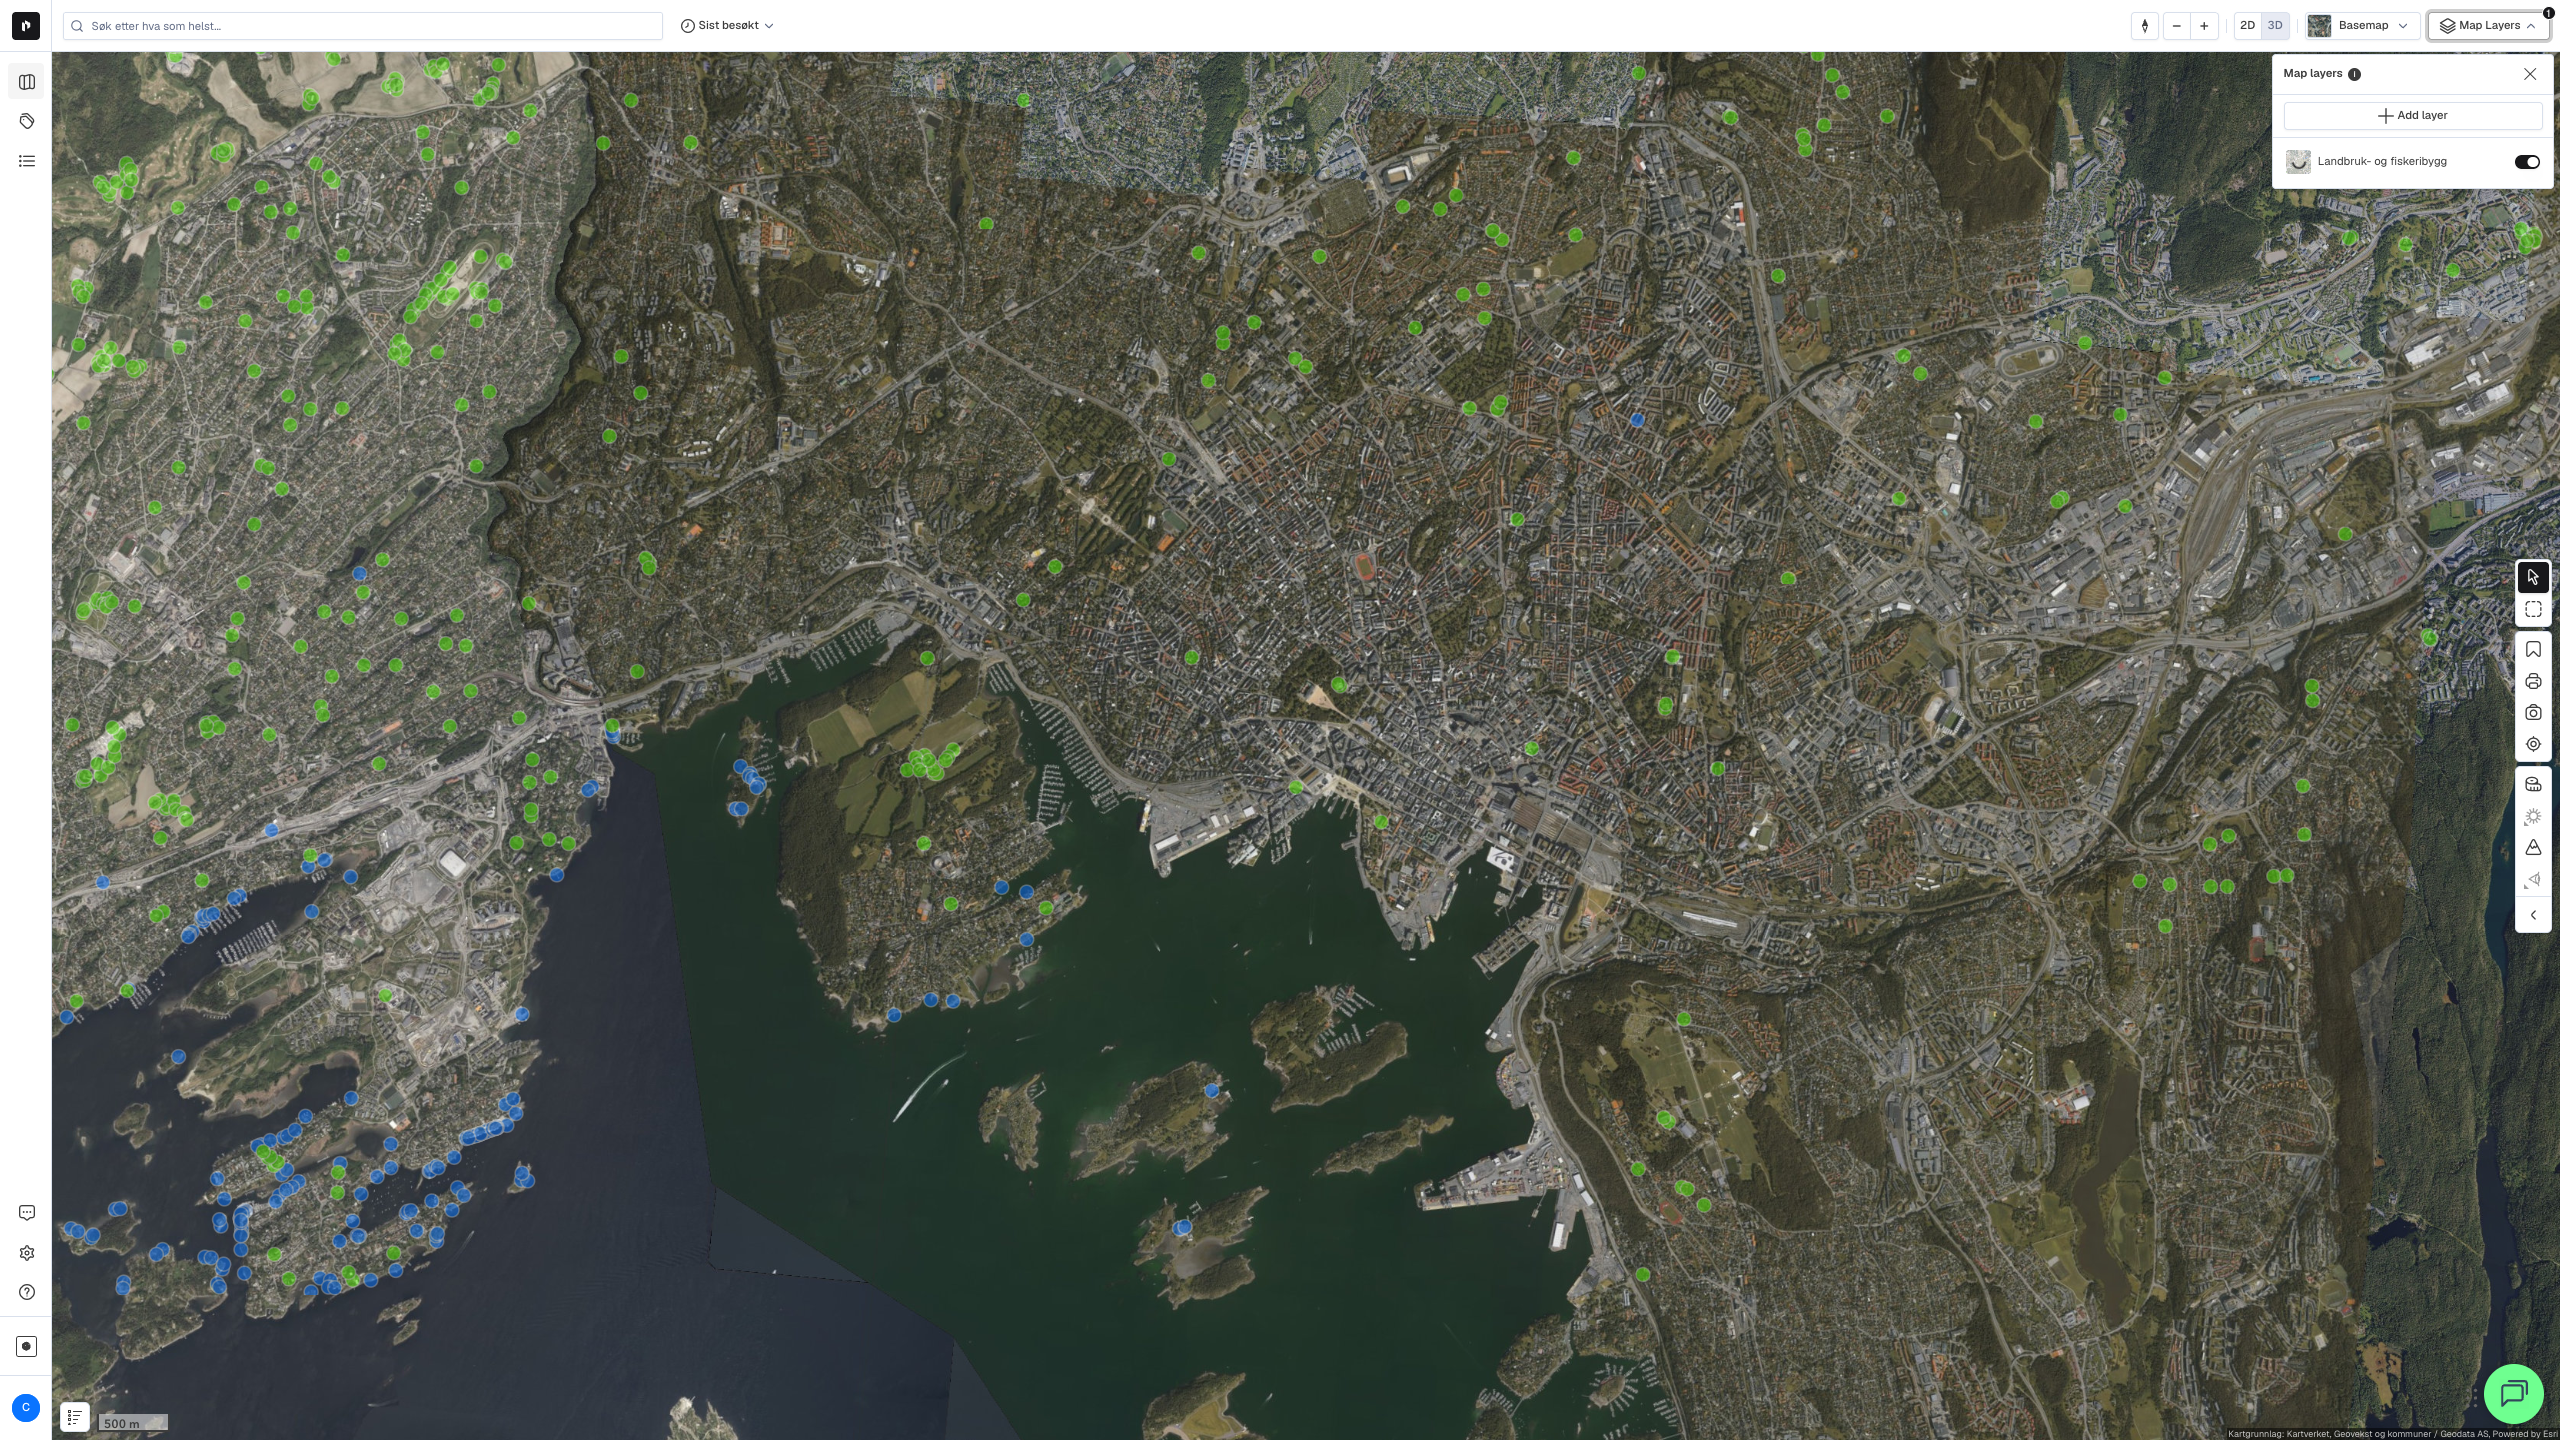The height and width of the screenshot is (1440, 2560).
Task: Click the info icon beside Map layers title
Action: [2354, 74]
